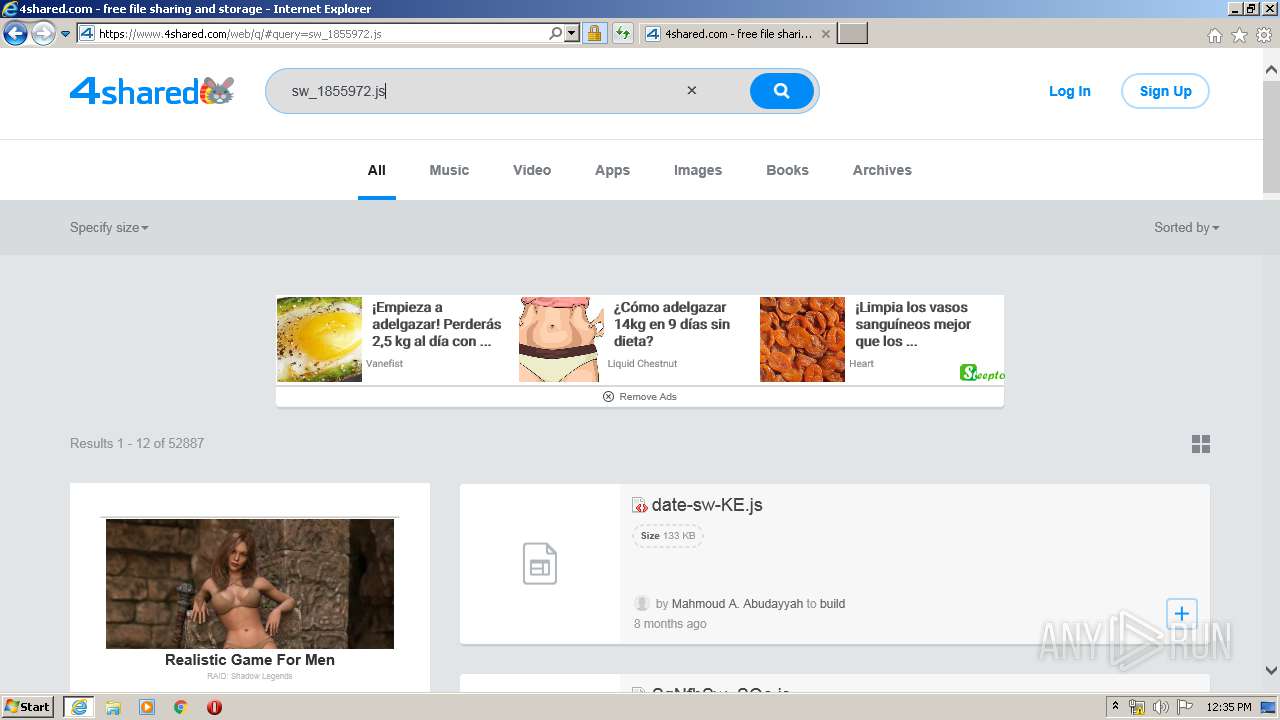Open the red Opera taskbar icon
The width and height of the screenshot is (1280, 720).
214,707
